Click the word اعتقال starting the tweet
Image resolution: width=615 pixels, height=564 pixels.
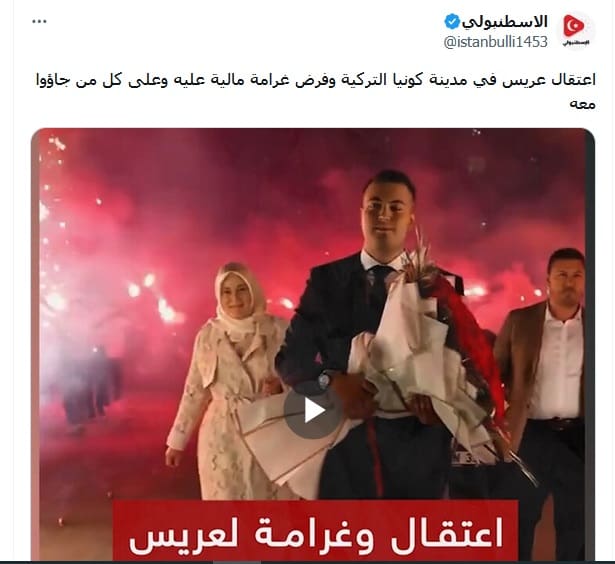click(574, 80)
